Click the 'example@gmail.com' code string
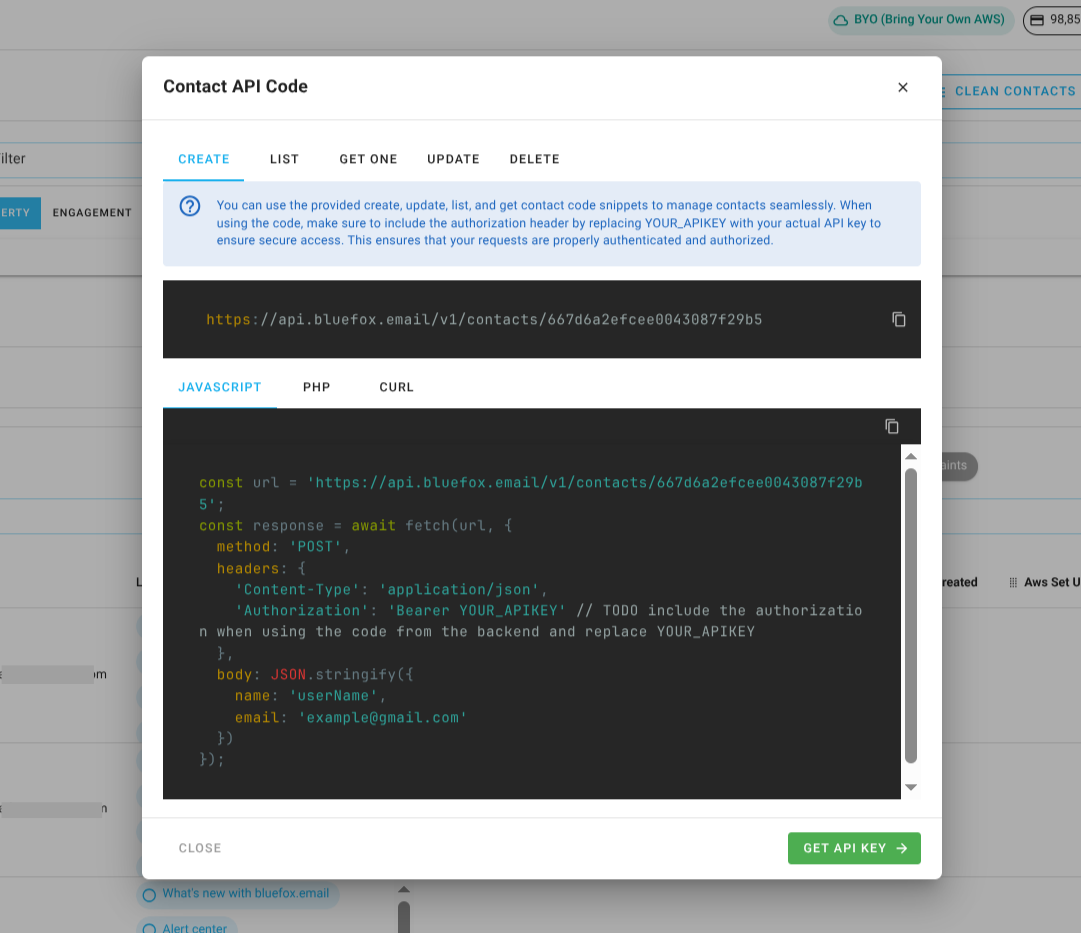The width and height of the screenshot is (1081, 933). (x=383, y=718)
